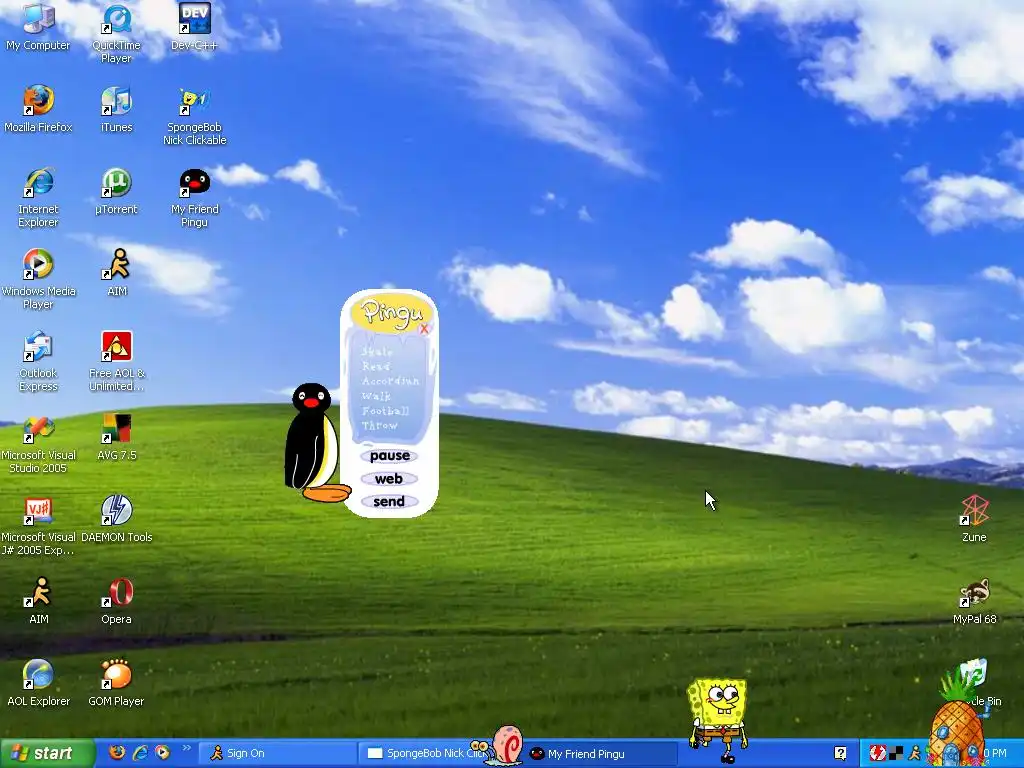
Task: Open iTunes desktop shortcut
Action: 116,109
